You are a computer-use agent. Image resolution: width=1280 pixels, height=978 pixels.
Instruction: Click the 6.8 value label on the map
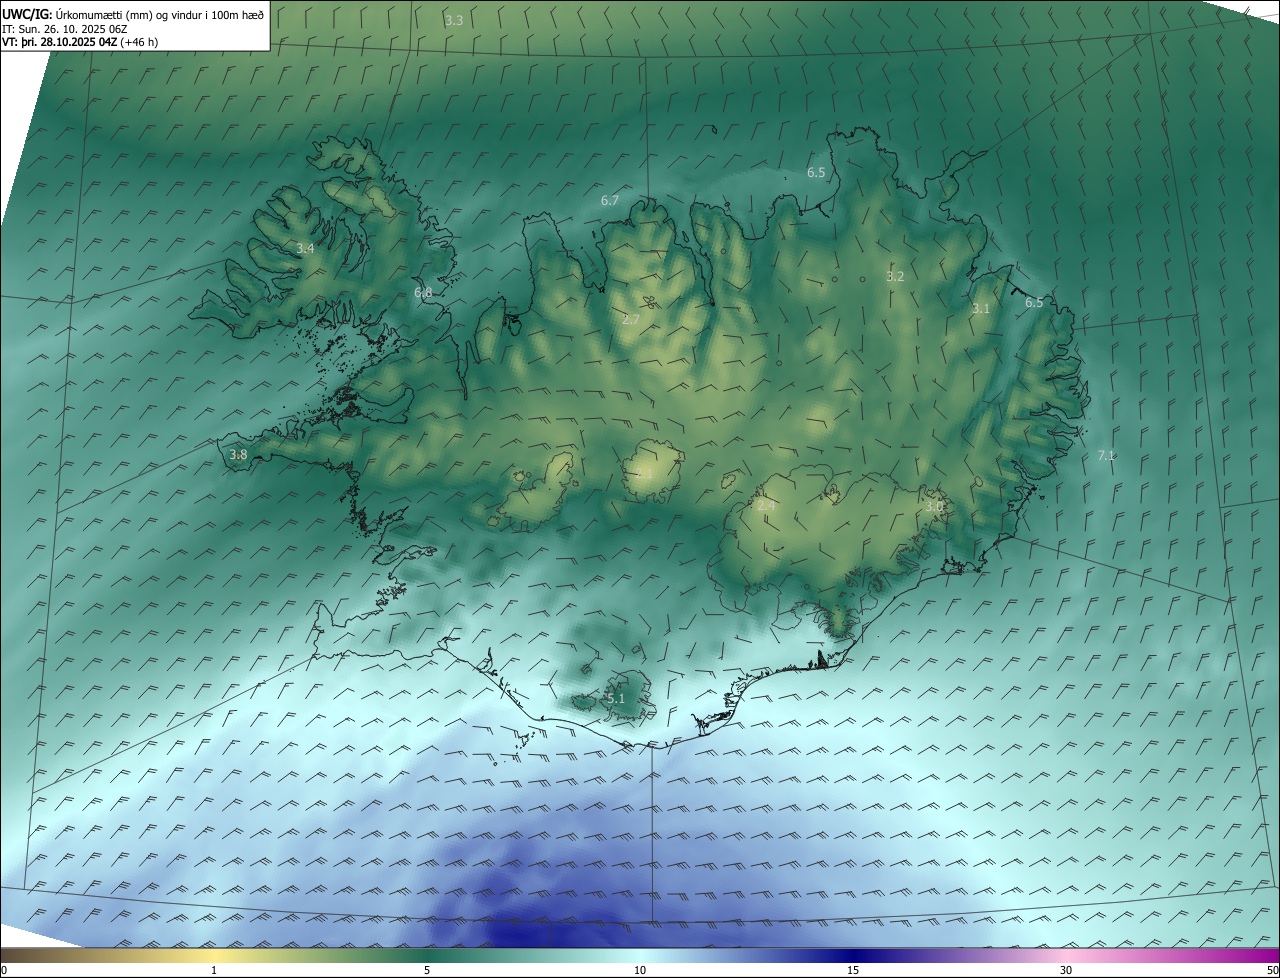pos(423,293)
